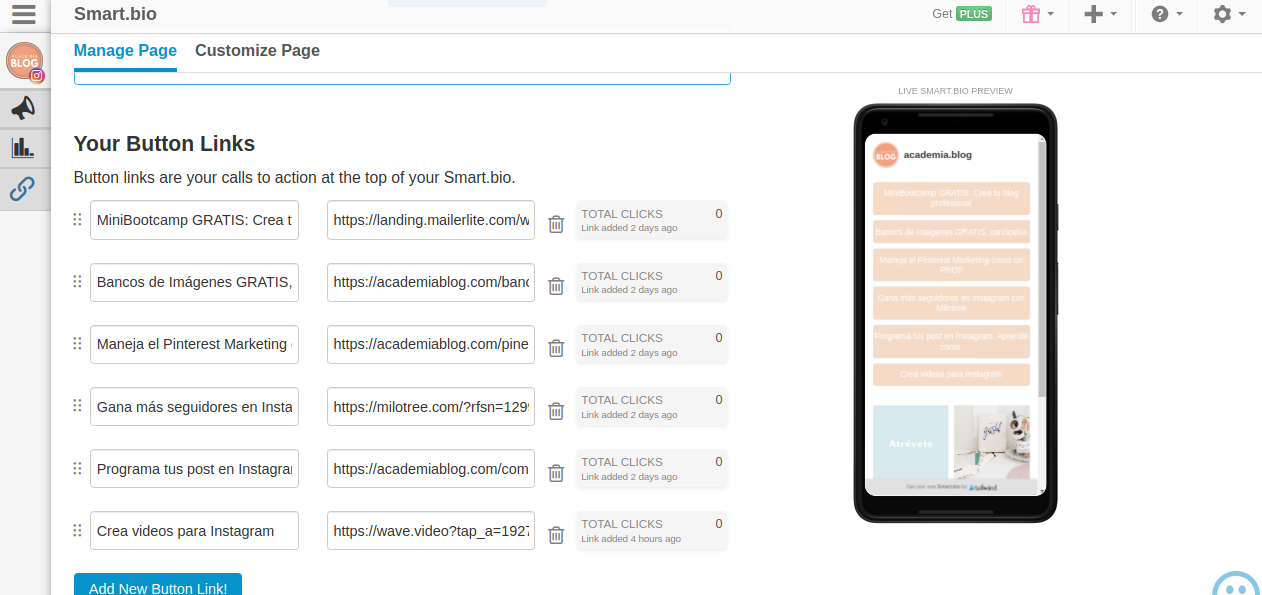Click the Smart.bio page title
The height and width of the screenshot is (595, 1262).
click(115, 14)
